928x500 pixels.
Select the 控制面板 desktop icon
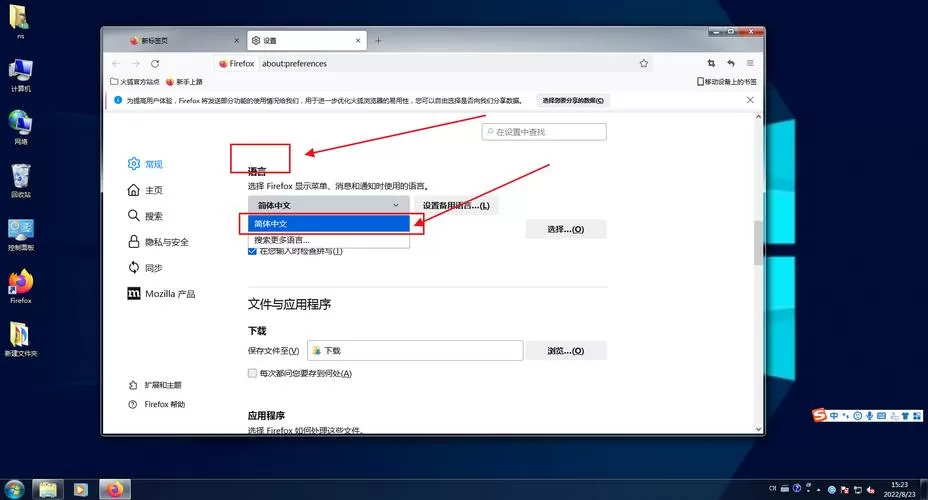[21, 234]
